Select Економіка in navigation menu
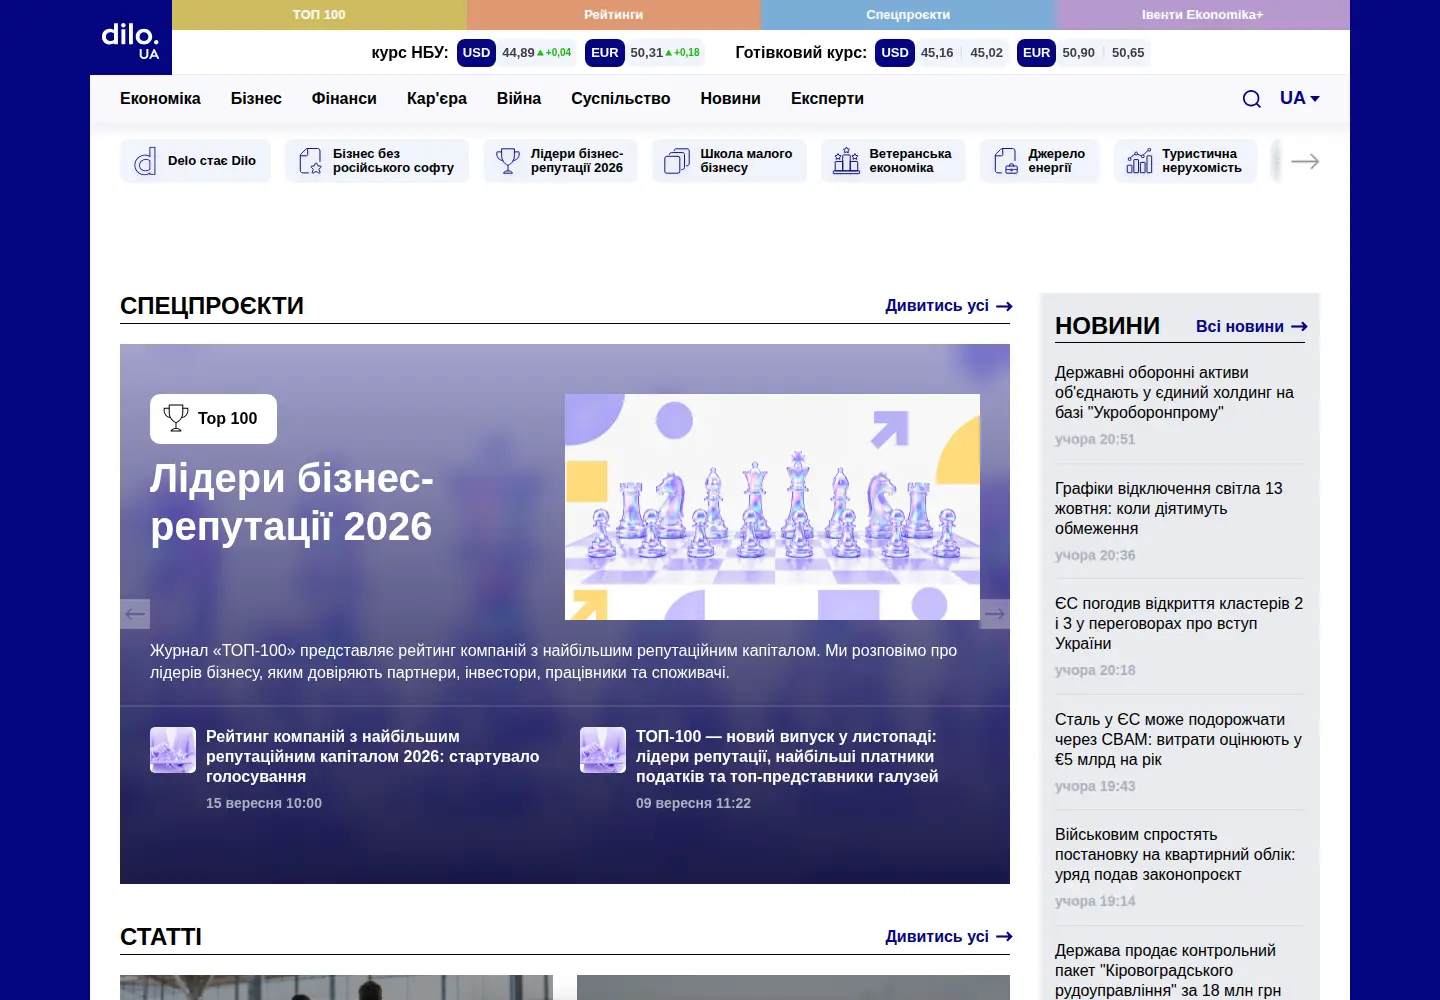Image resolution: width=1440 pixels, height=1000 pixels. (x=160, y=99)
